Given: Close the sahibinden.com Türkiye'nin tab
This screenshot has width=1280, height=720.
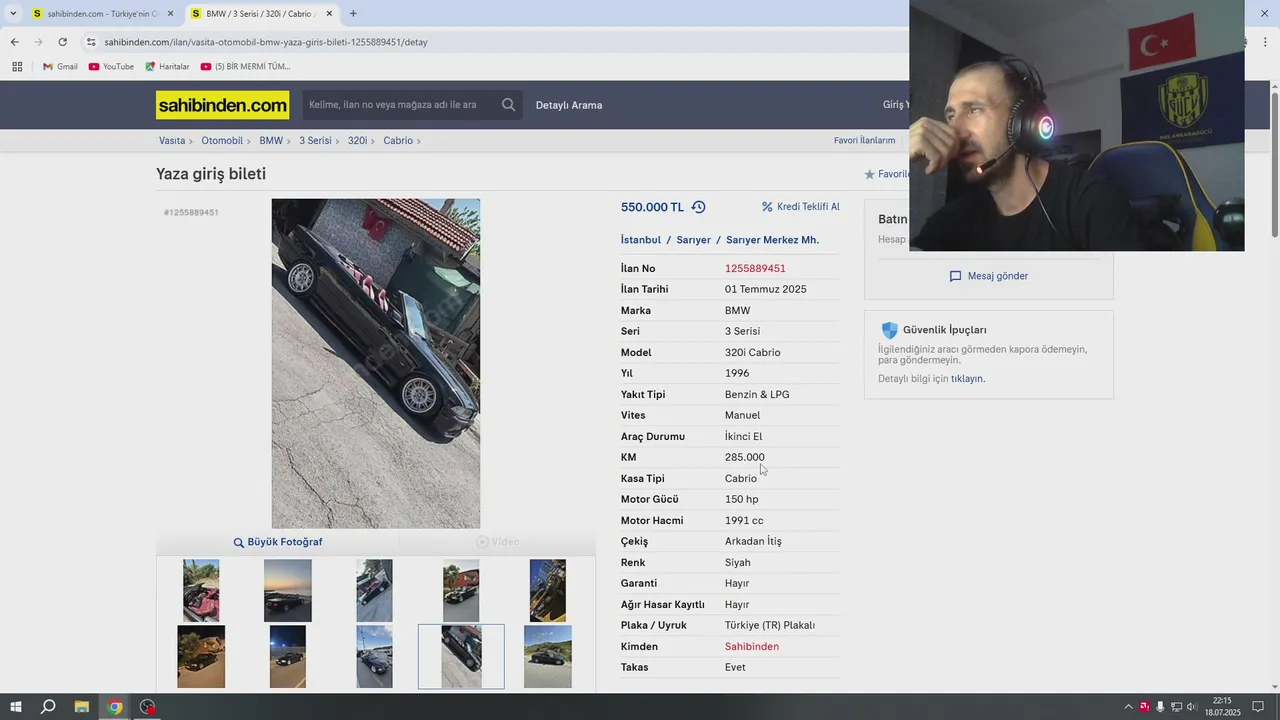Looking at the screenshot, I should click(170, 14).
